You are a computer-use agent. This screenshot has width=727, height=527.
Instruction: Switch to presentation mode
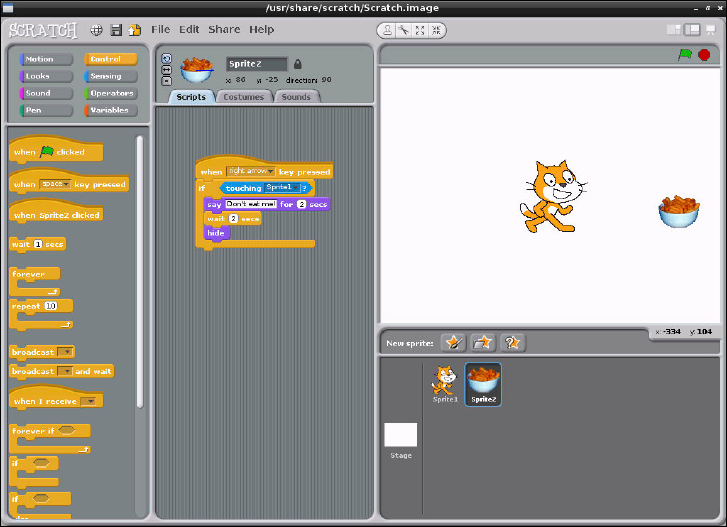[711, 30]
